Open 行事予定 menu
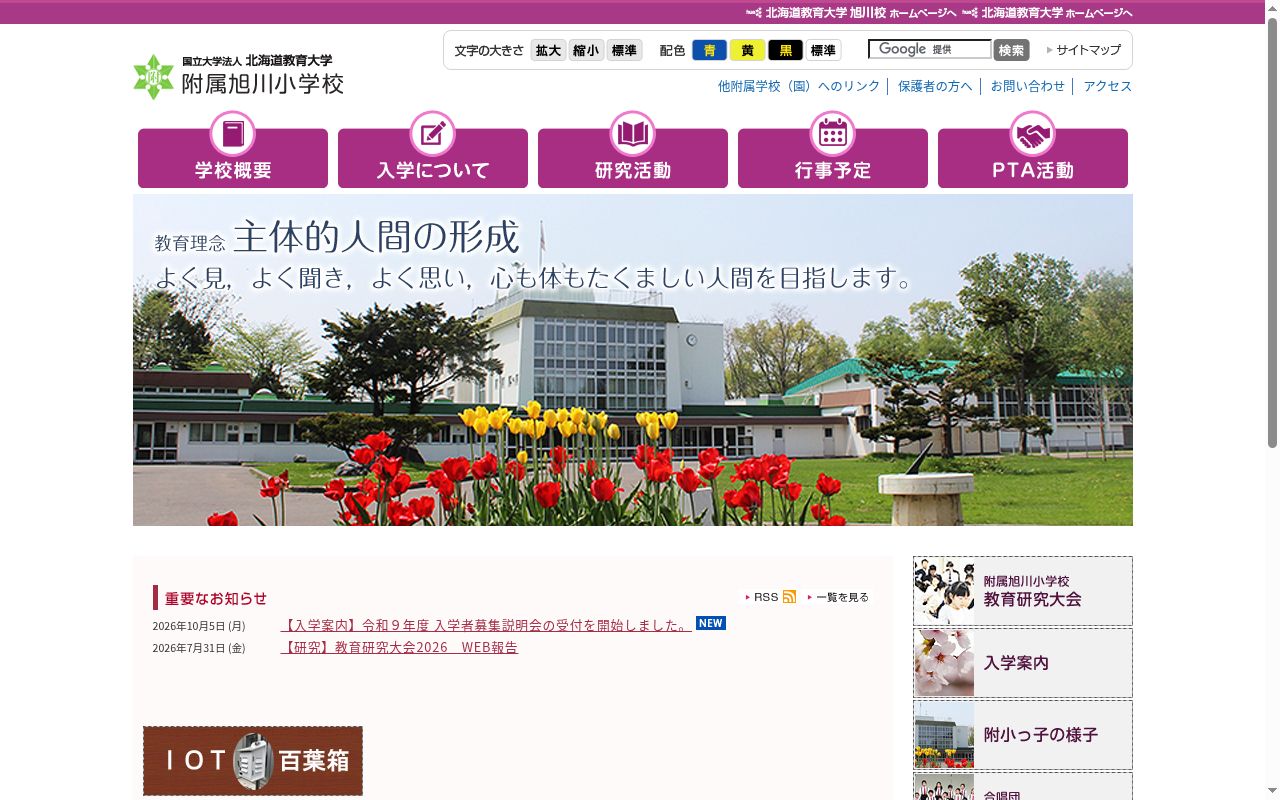 tap(833, 158)
